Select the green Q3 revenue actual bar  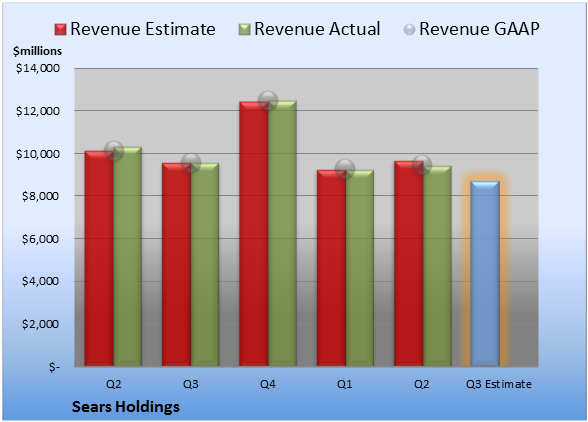tap(205, 264)
